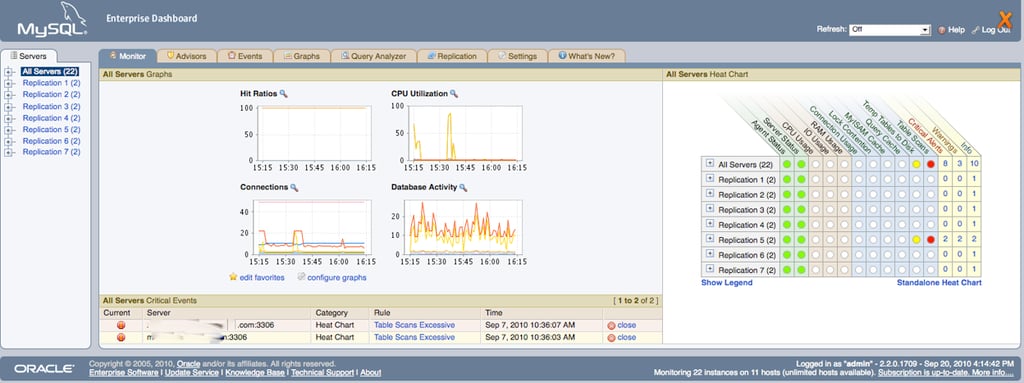Click the close icon for the 10:36:07 event
Image resolution: width=1024 pixels, height=383 pixels.
click(611, 325)
